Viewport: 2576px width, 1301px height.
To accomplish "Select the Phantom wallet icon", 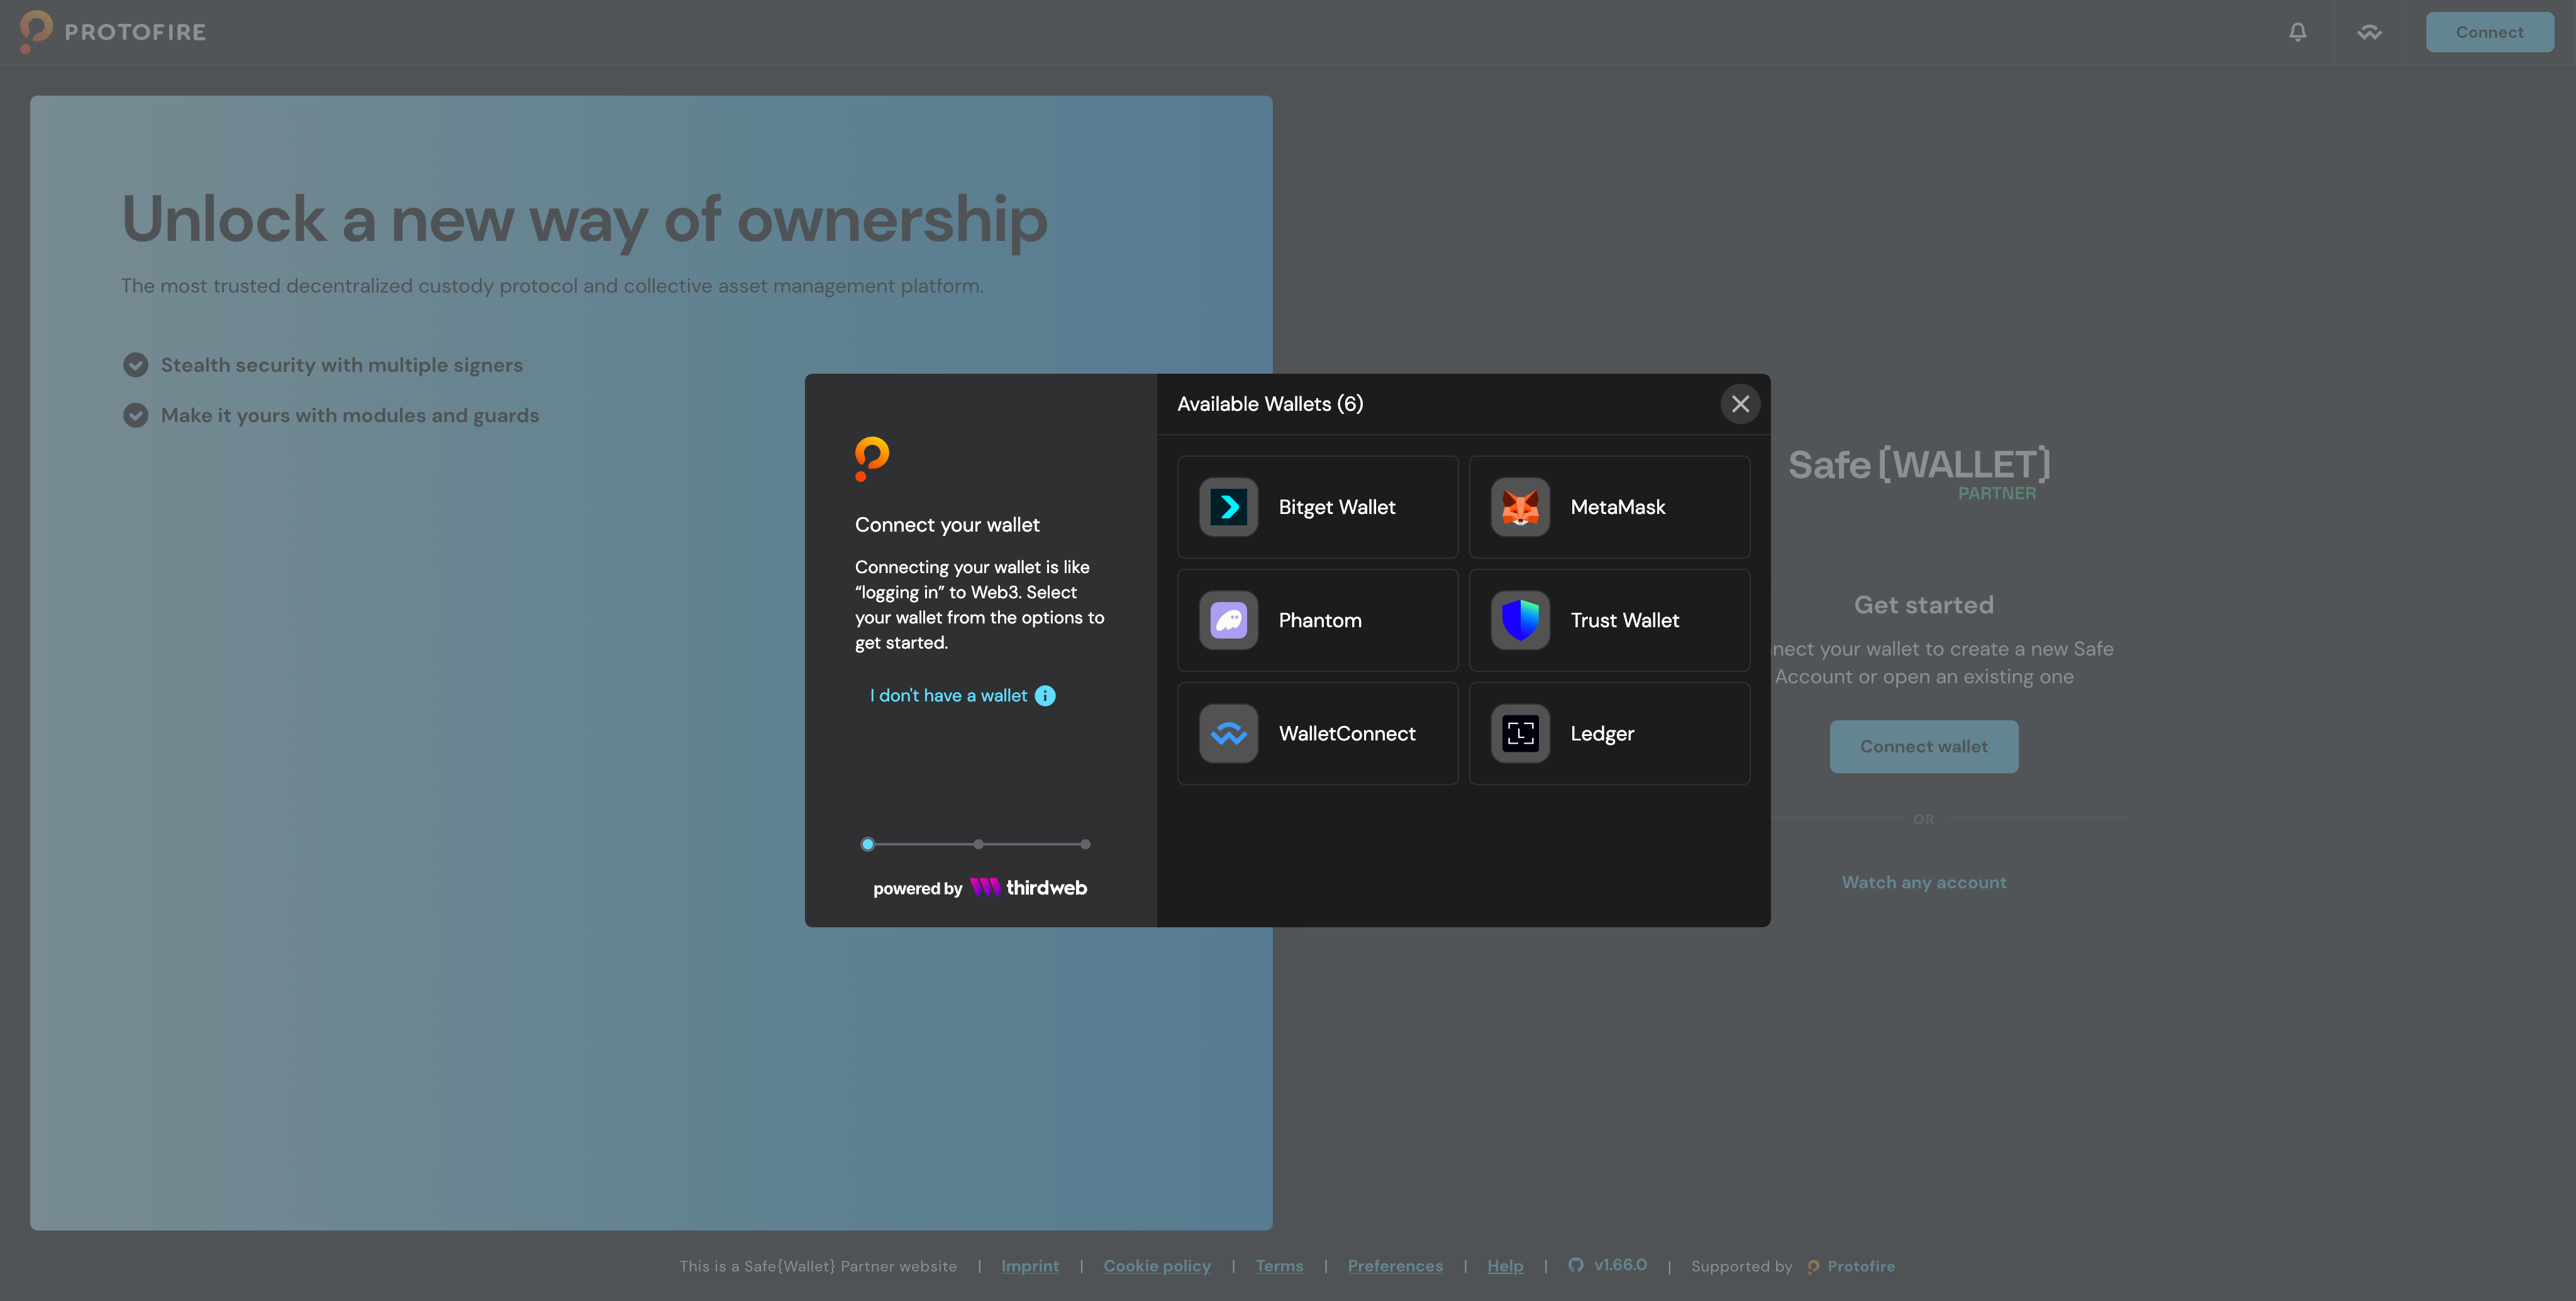I will tap(1228, 620).
